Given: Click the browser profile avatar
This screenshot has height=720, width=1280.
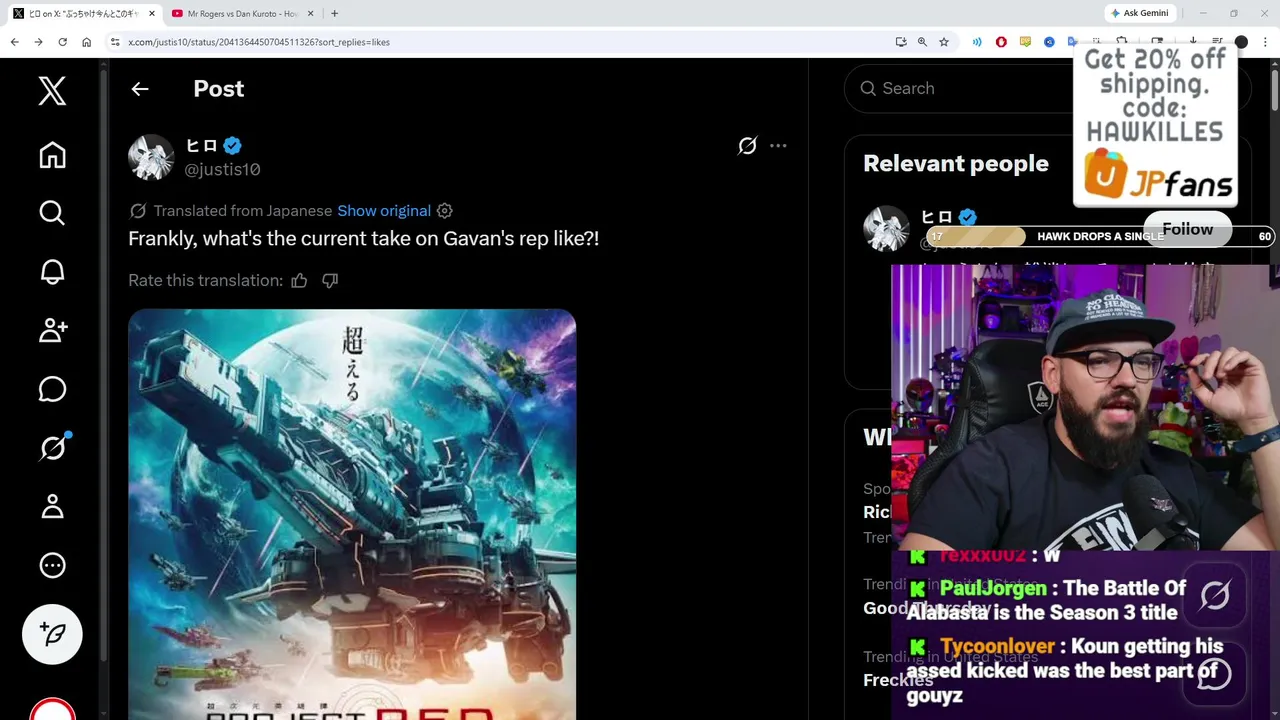Looking at the screenshot, I should click(1241, 42).
